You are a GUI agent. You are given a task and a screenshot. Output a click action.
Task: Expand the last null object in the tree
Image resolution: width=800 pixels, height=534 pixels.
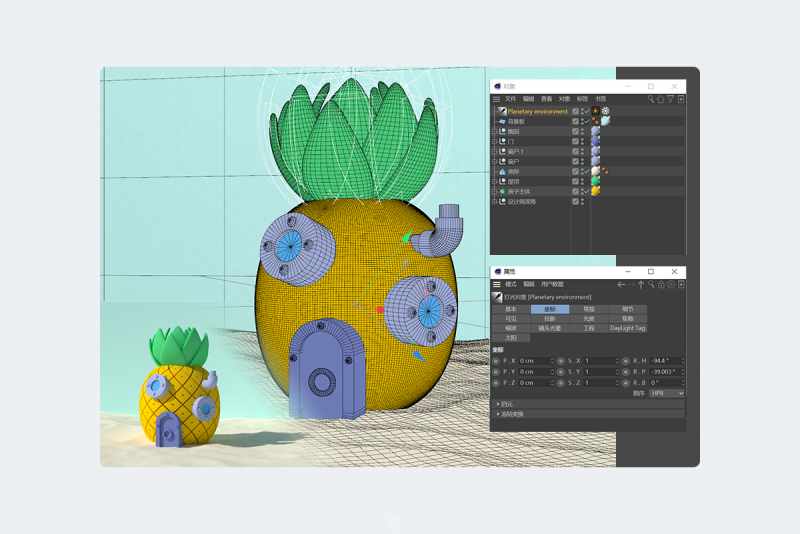point(494,201)
